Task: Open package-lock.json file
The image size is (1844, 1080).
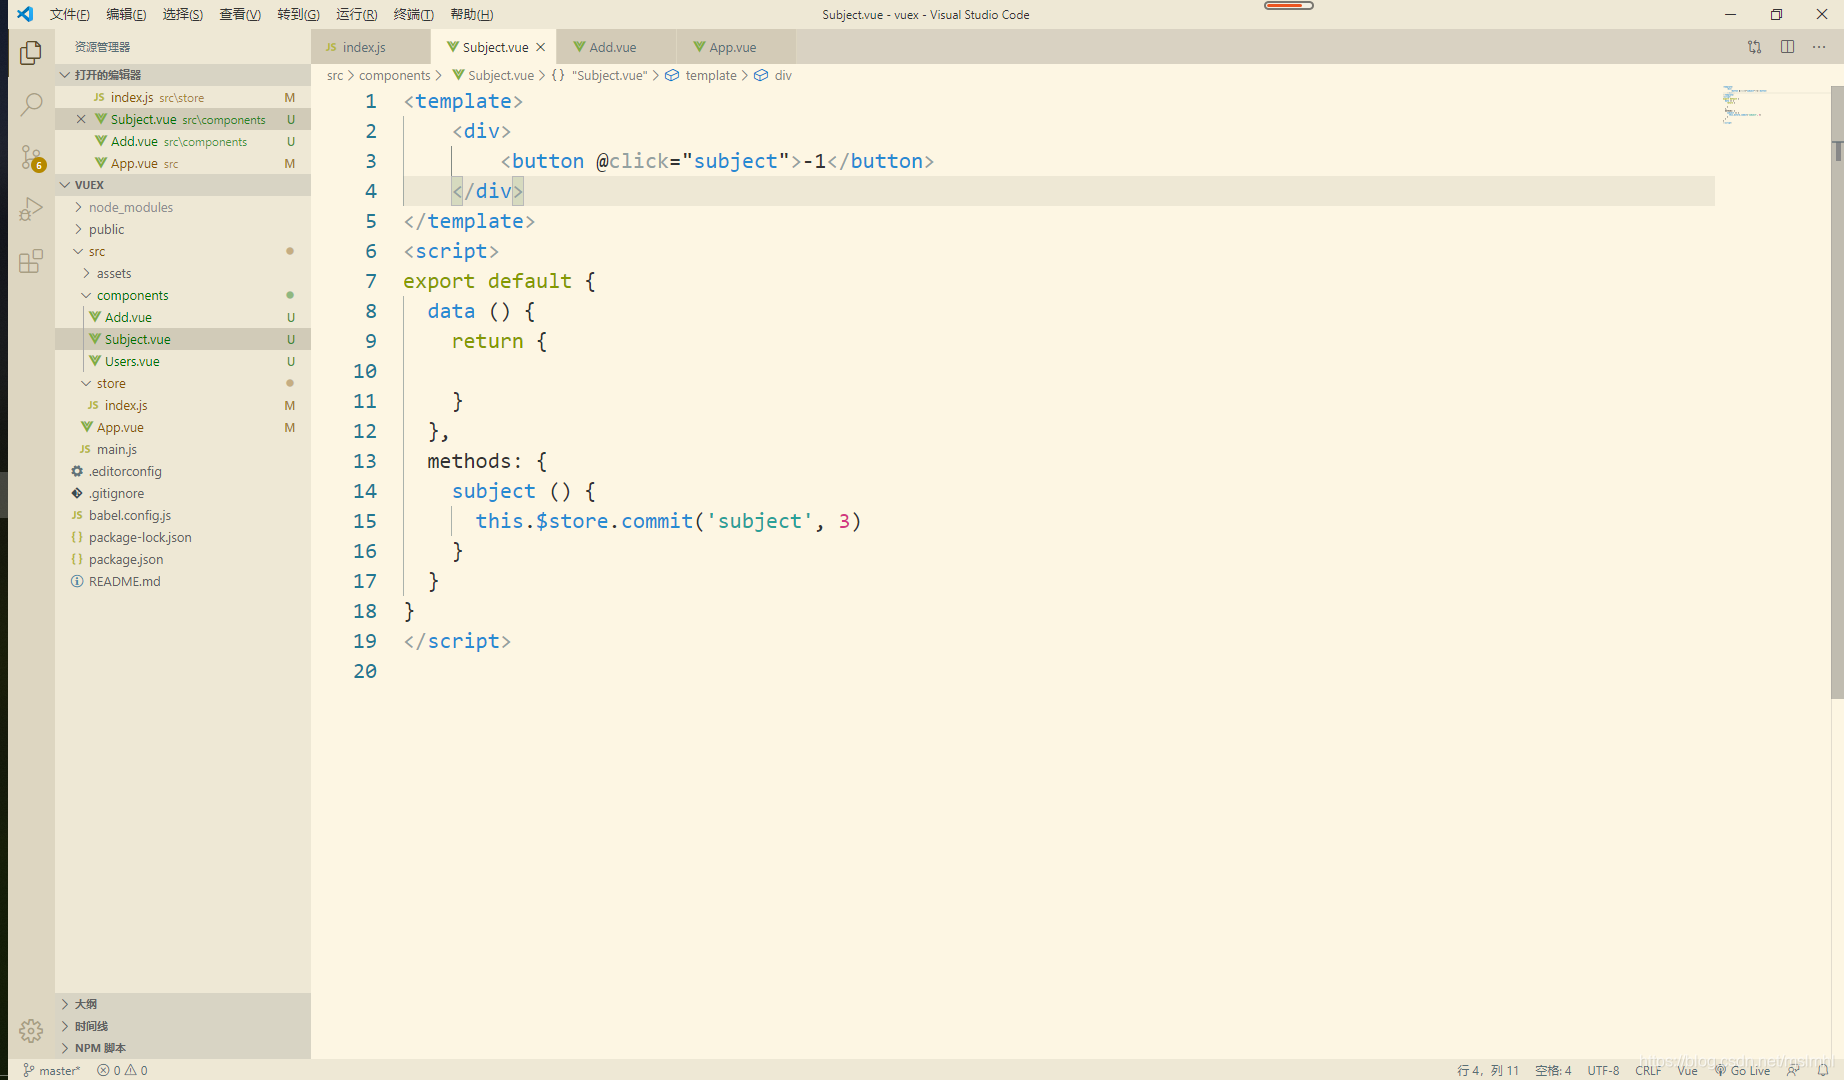Action: click(x=182, y=537)
